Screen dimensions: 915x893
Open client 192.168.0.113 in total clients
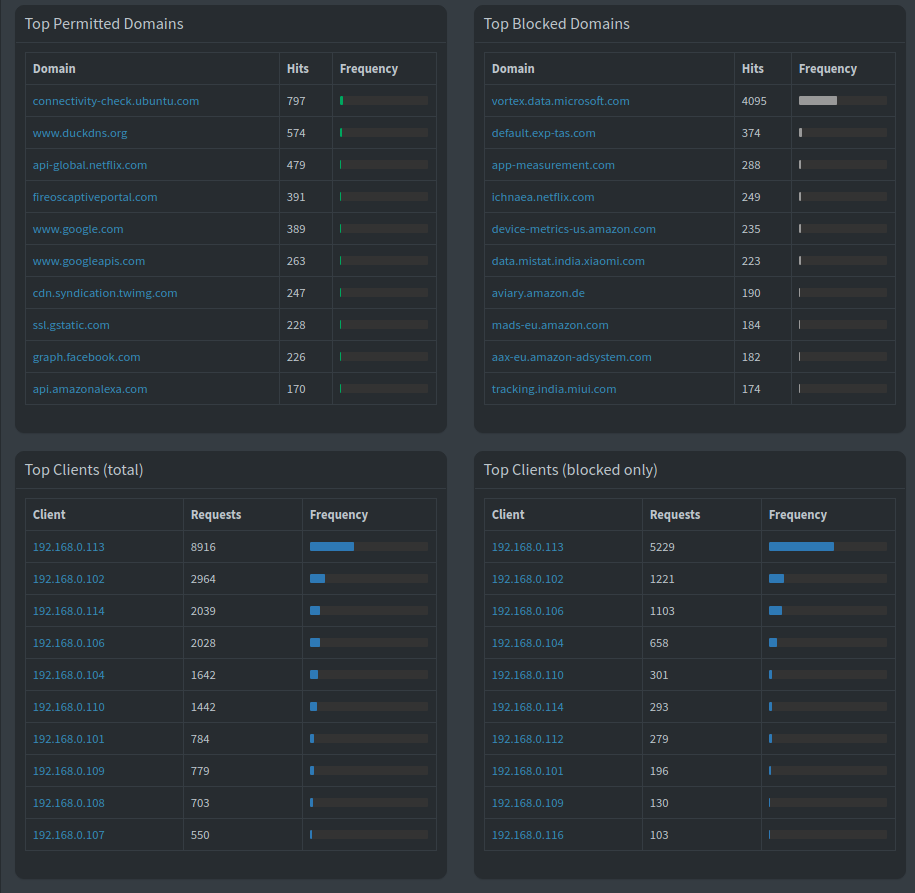(x=68, y=547)
